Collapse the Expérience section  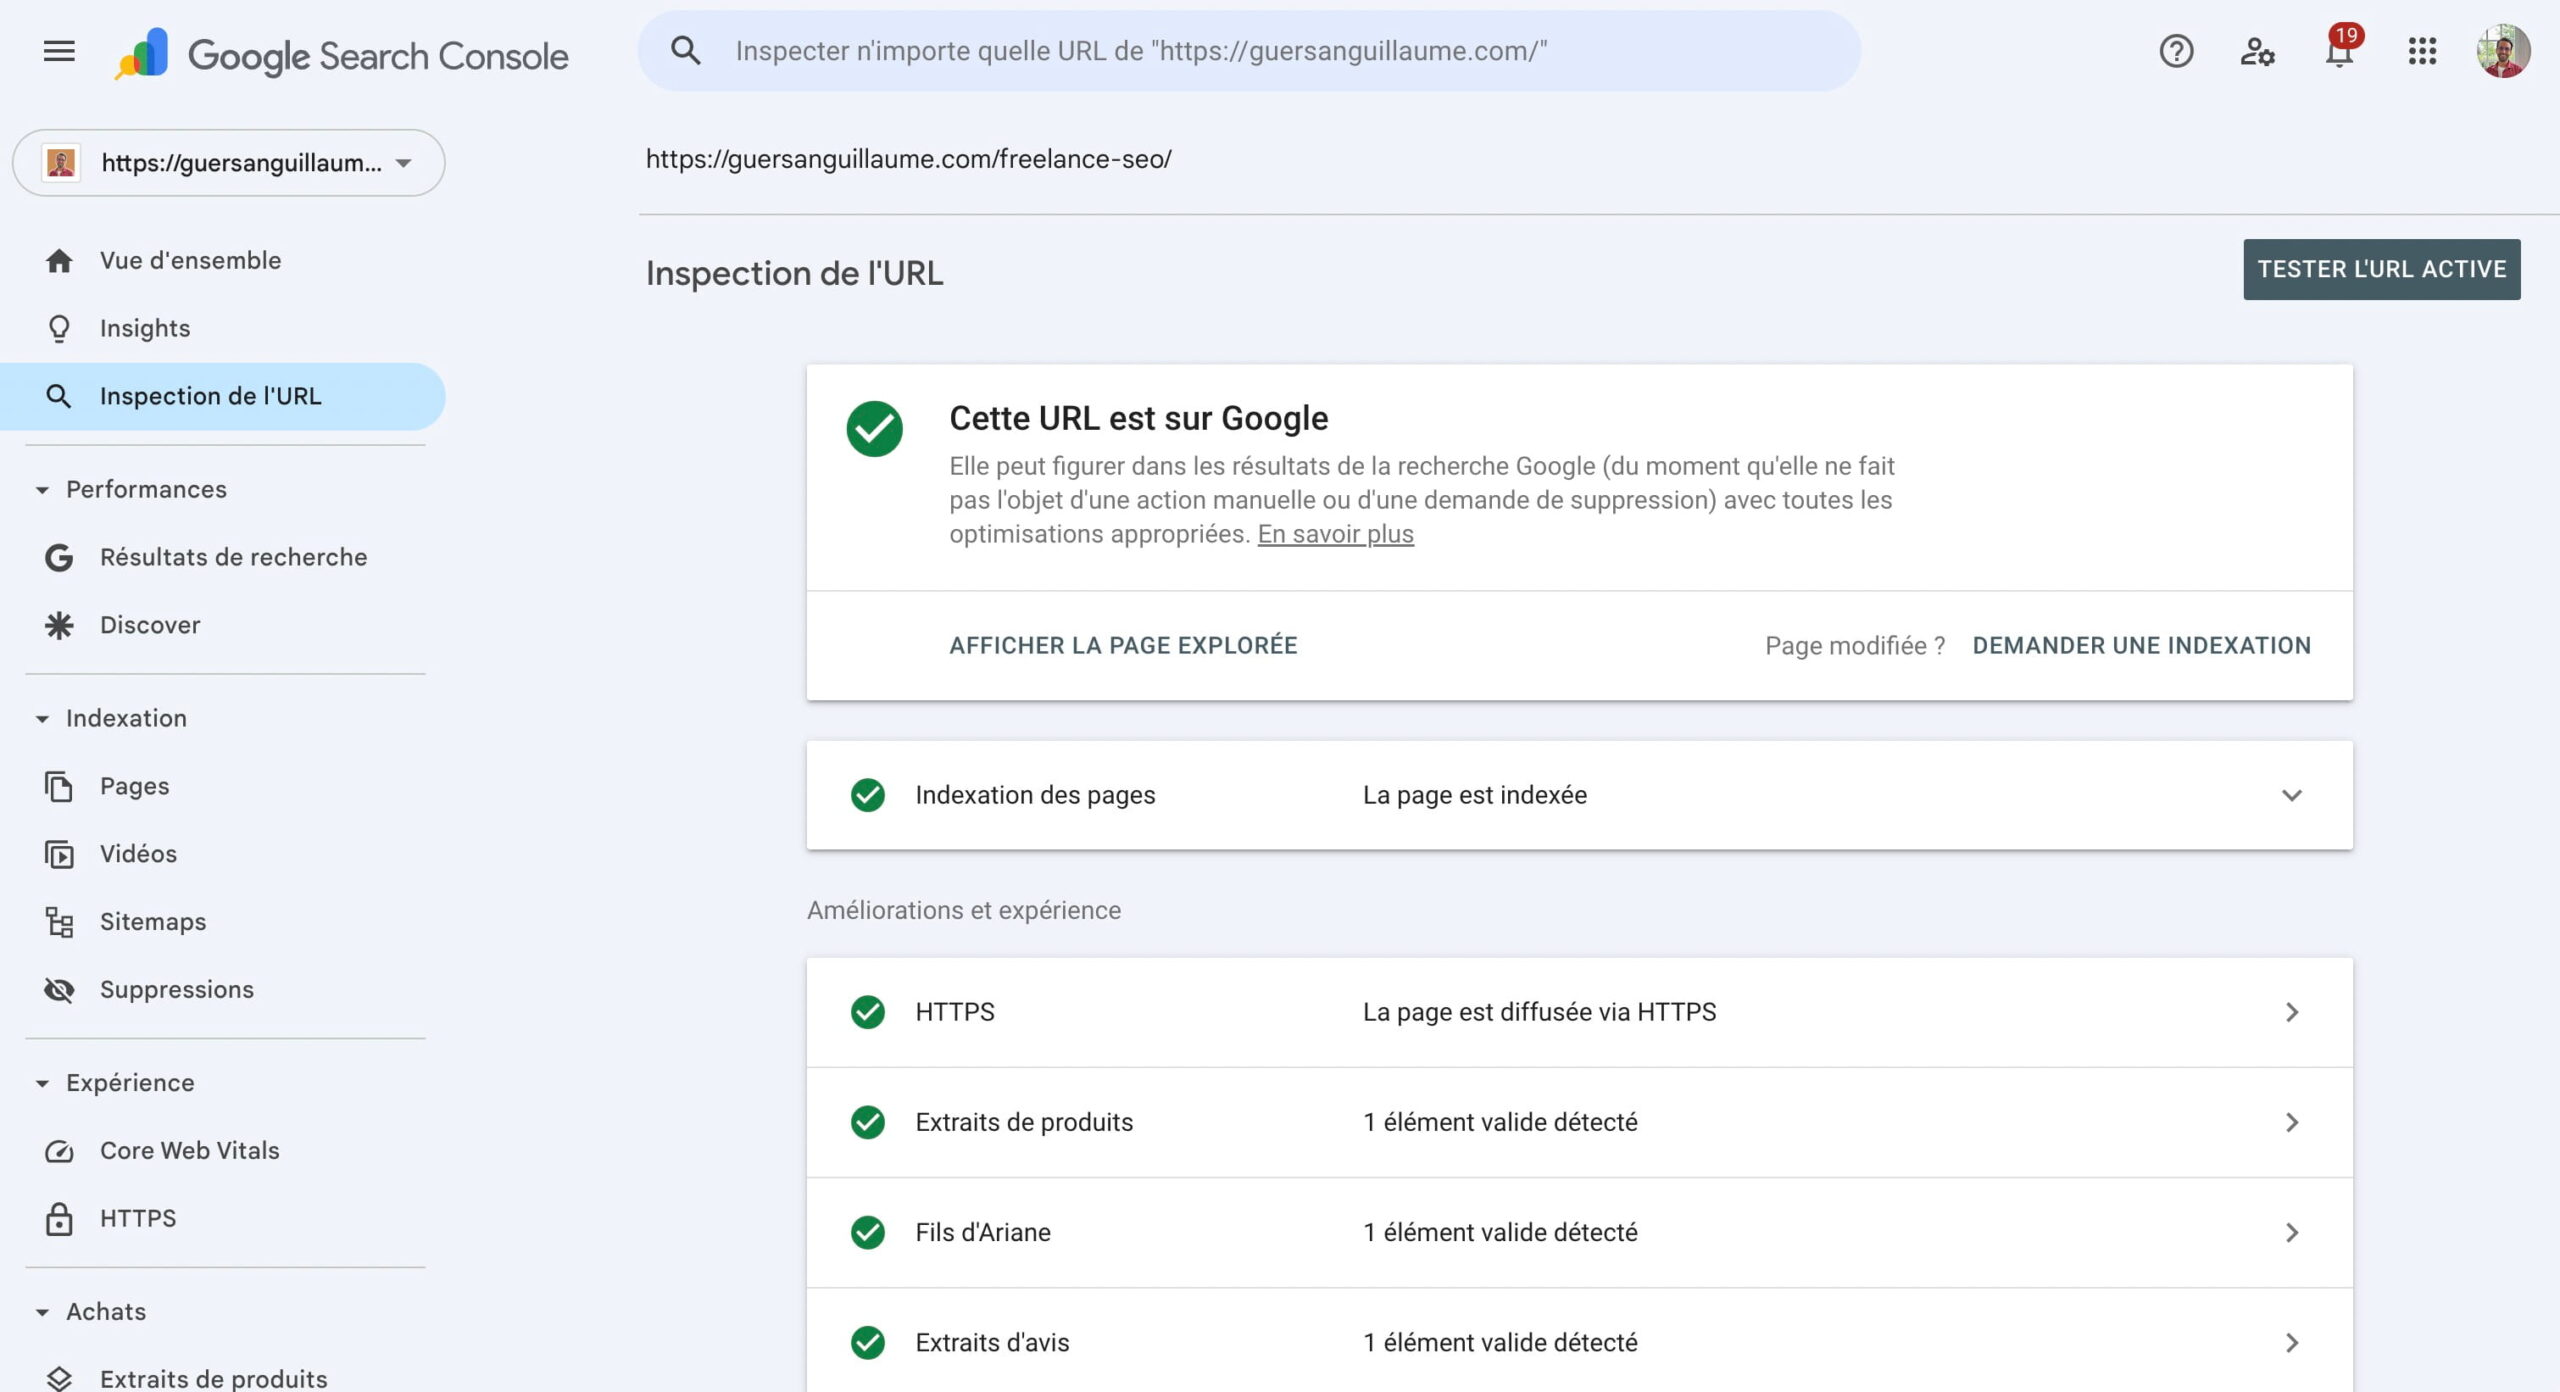(x=41, y=1082)
